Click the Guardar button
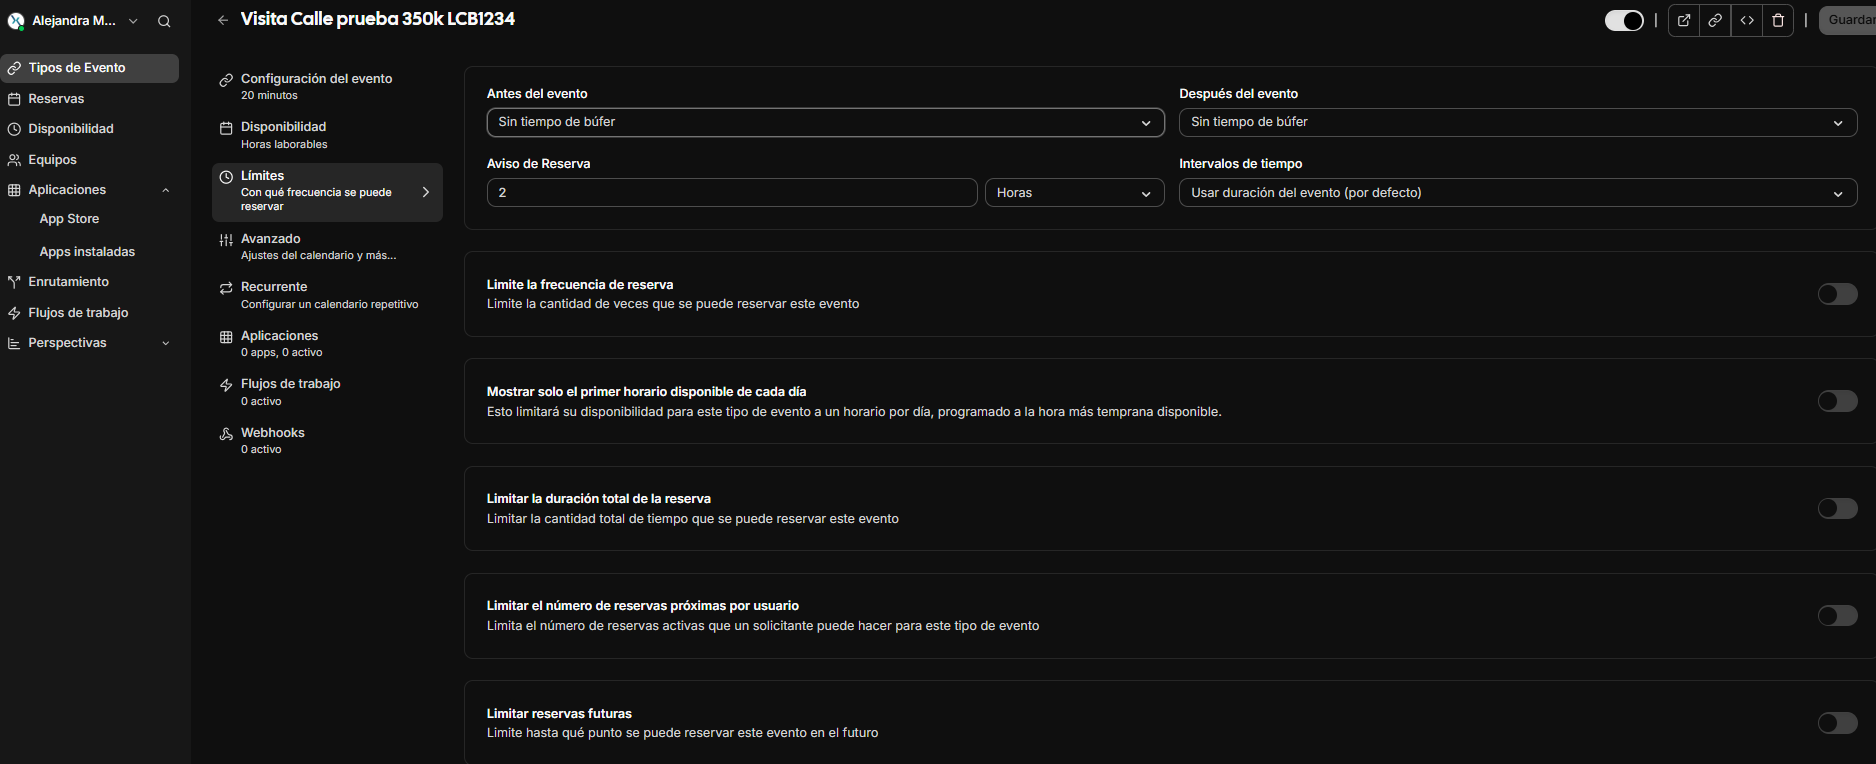The width and height of the screenshot is (1876, 764). [1848, 20]
